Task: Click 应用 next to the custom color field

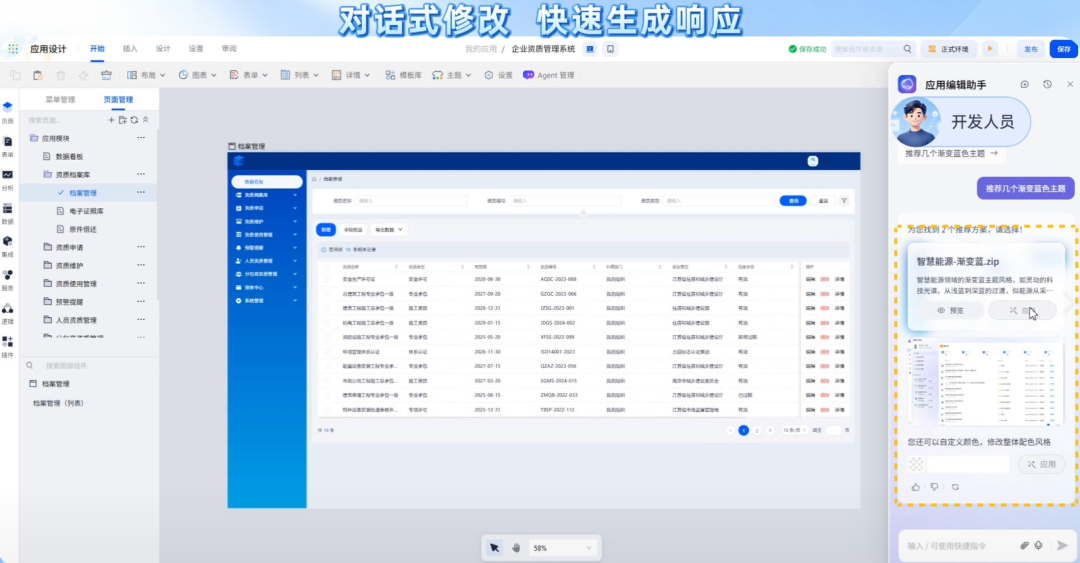Action: click(x=1041, y=464)
